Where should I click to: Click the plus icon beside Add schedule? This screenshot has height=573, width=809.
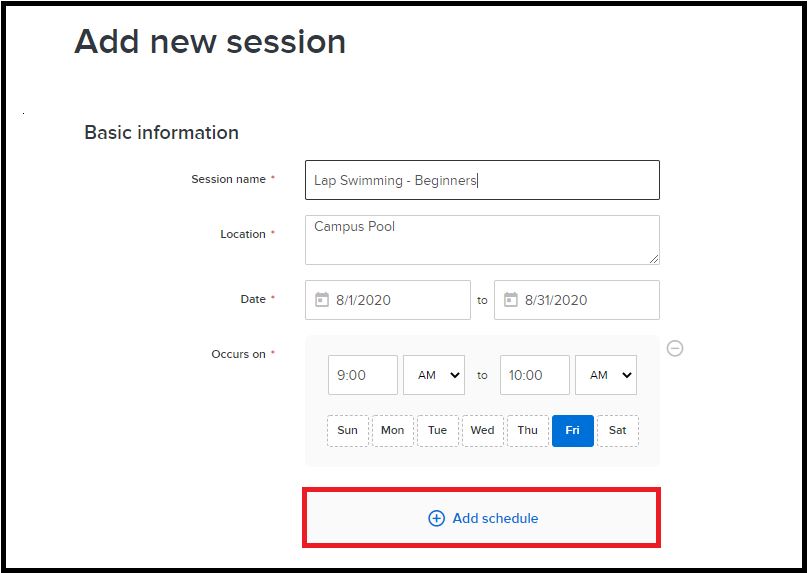tap(436, 518)
